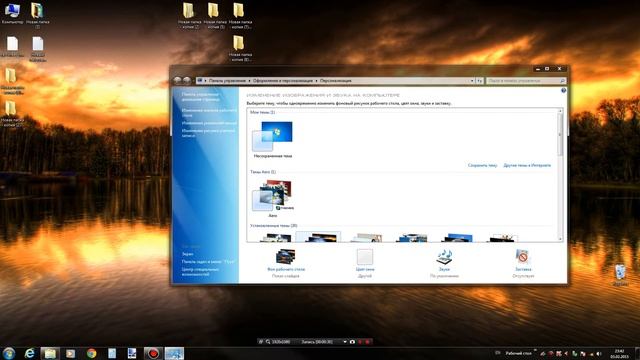The image size is (640, 360).
Task: Click the volume speaker tray icon
Action: (x=599, y=353)
